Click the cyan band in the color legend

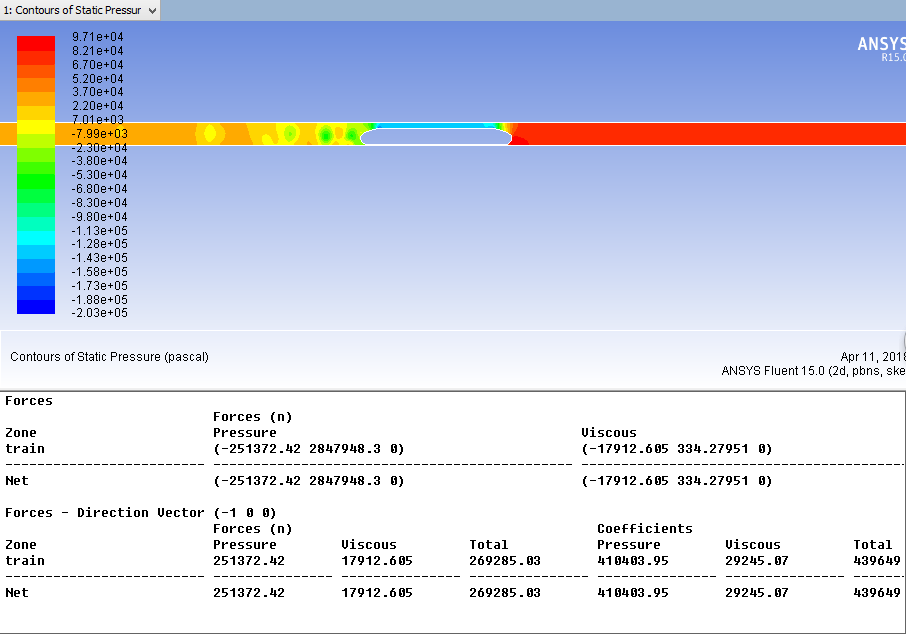[36, 238]
